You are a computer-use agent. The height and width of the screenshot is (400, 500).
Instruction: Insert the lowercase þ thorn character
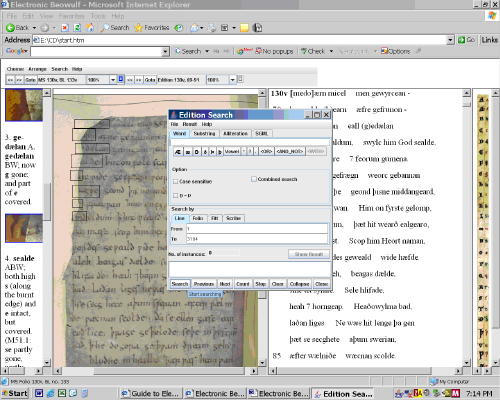pyautogui.click(x=220, y=152)
